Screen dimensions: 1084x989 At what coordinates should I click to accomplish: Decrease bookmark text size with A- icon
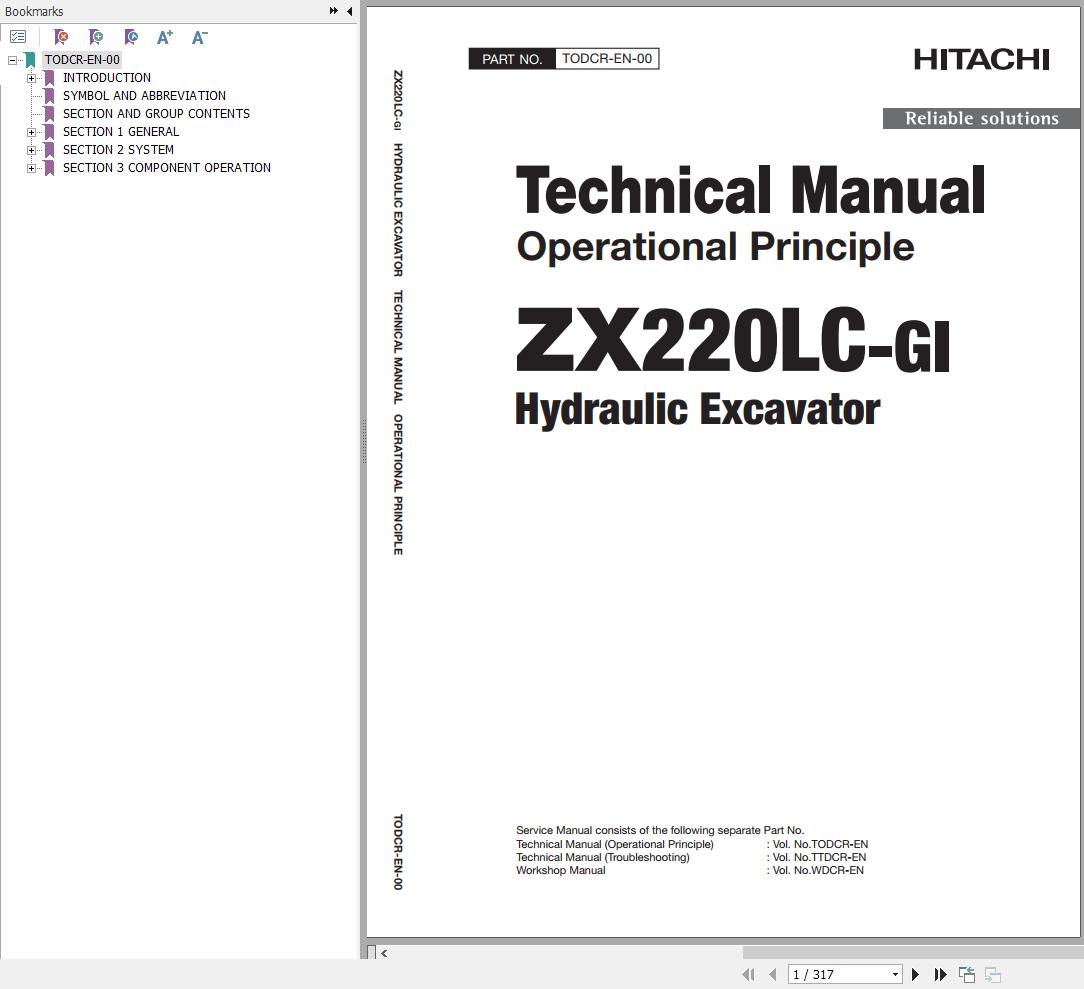click(x=199, y=36)
